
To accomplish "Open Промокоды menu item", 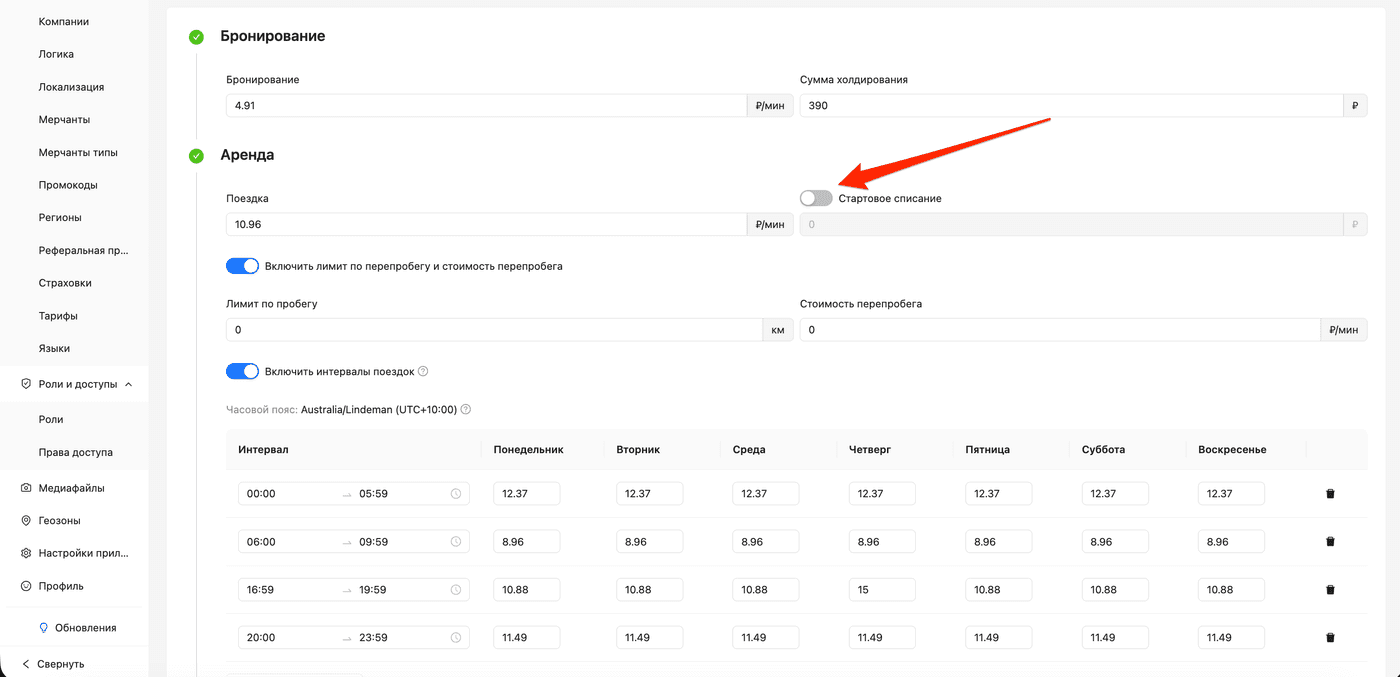I will coord(68,185).
